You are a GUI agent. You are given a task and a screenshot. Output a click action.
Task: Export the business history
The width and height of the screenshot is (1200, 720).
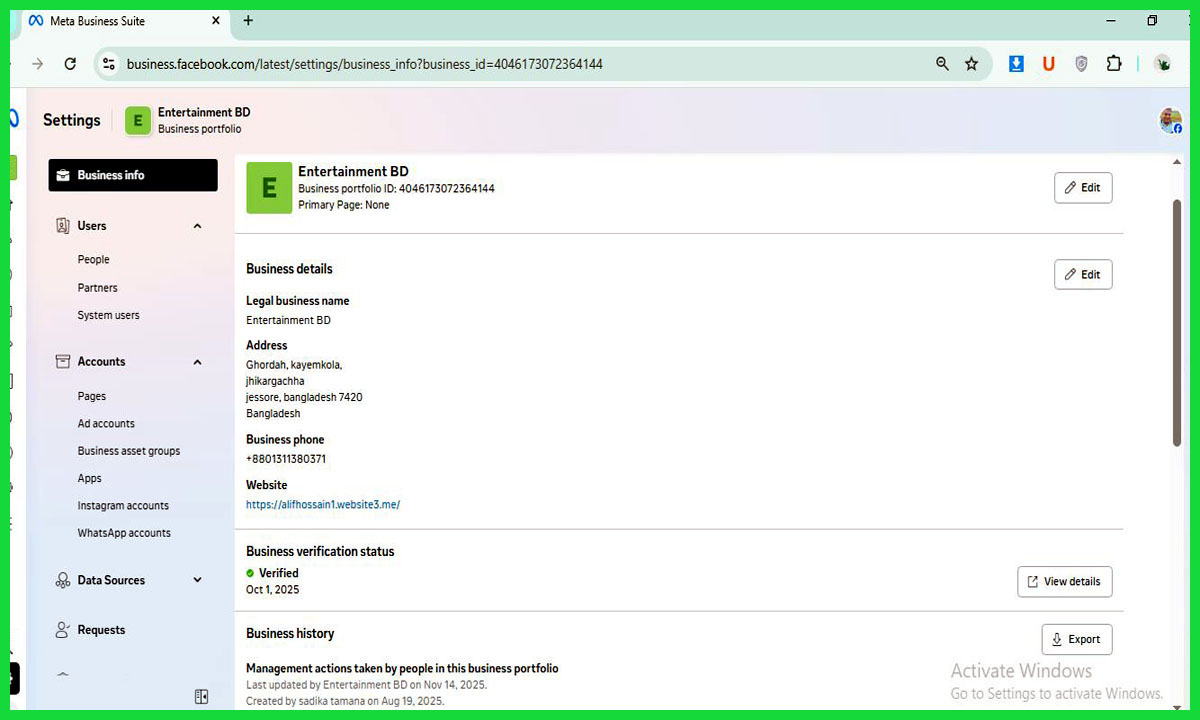pyautogui.click(x=1076, y=640)
